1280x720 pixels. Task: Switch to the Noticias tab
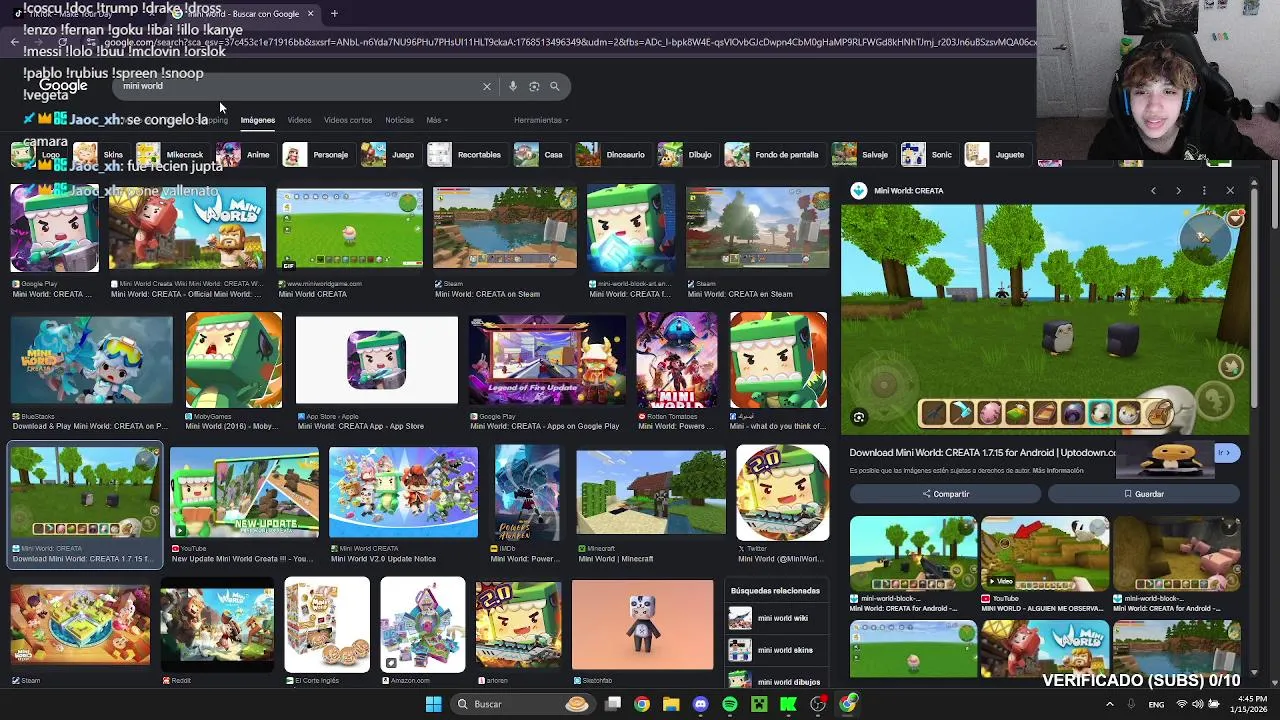click(399, 120)
